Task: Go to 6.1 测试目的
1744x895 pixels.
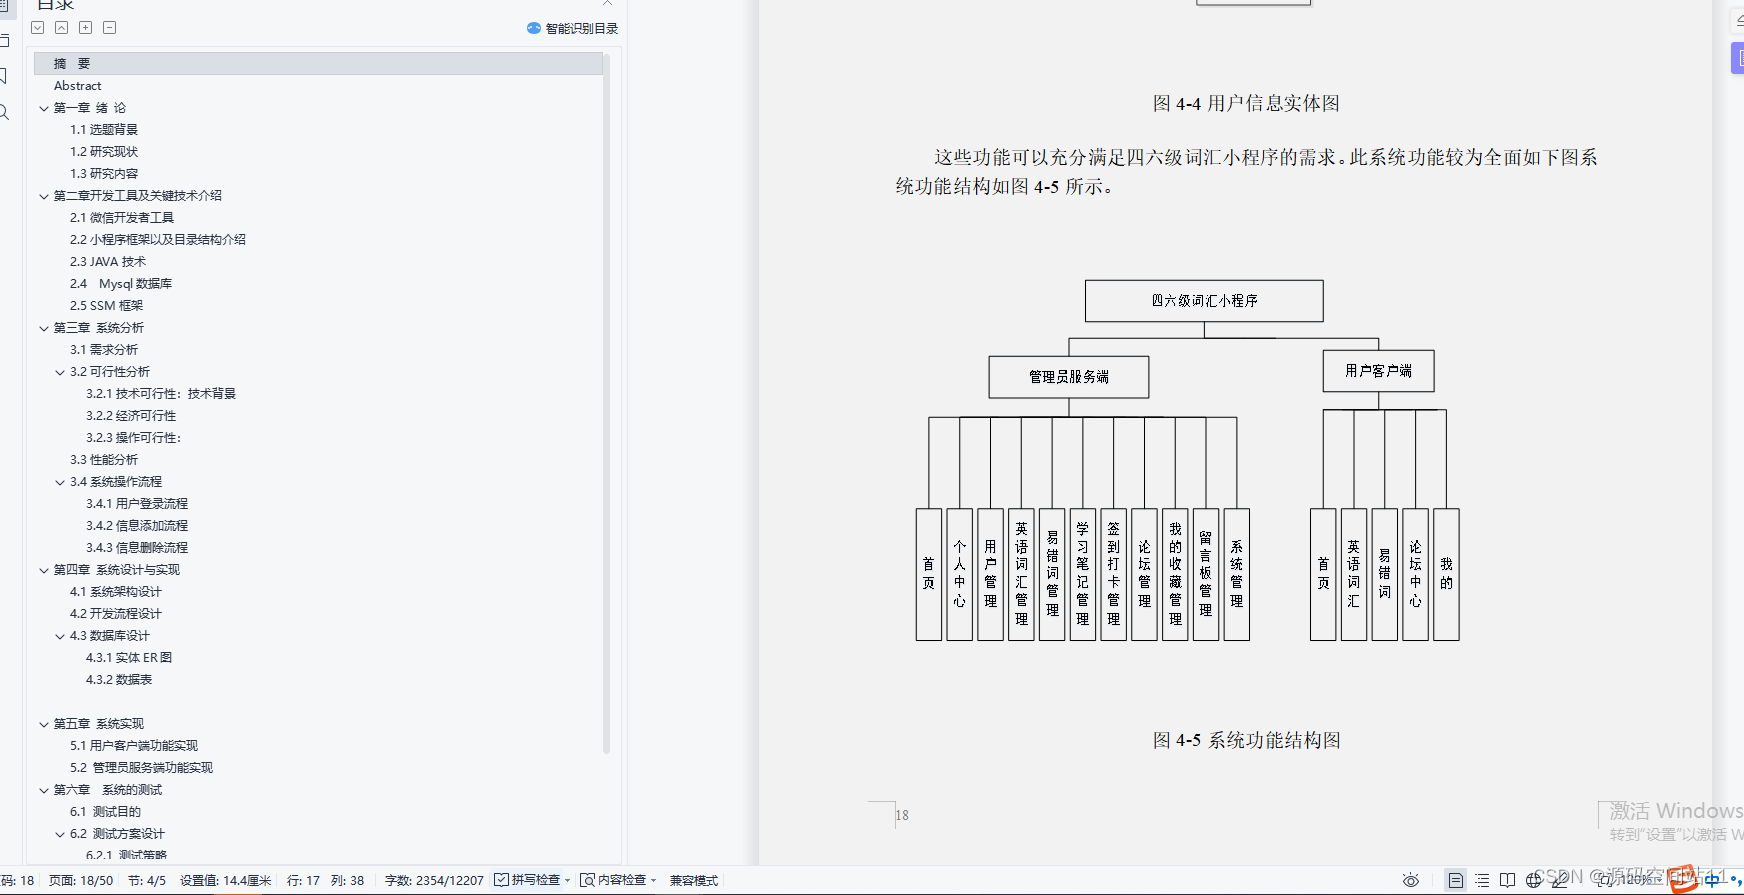Action: click(x=105, y=812)
